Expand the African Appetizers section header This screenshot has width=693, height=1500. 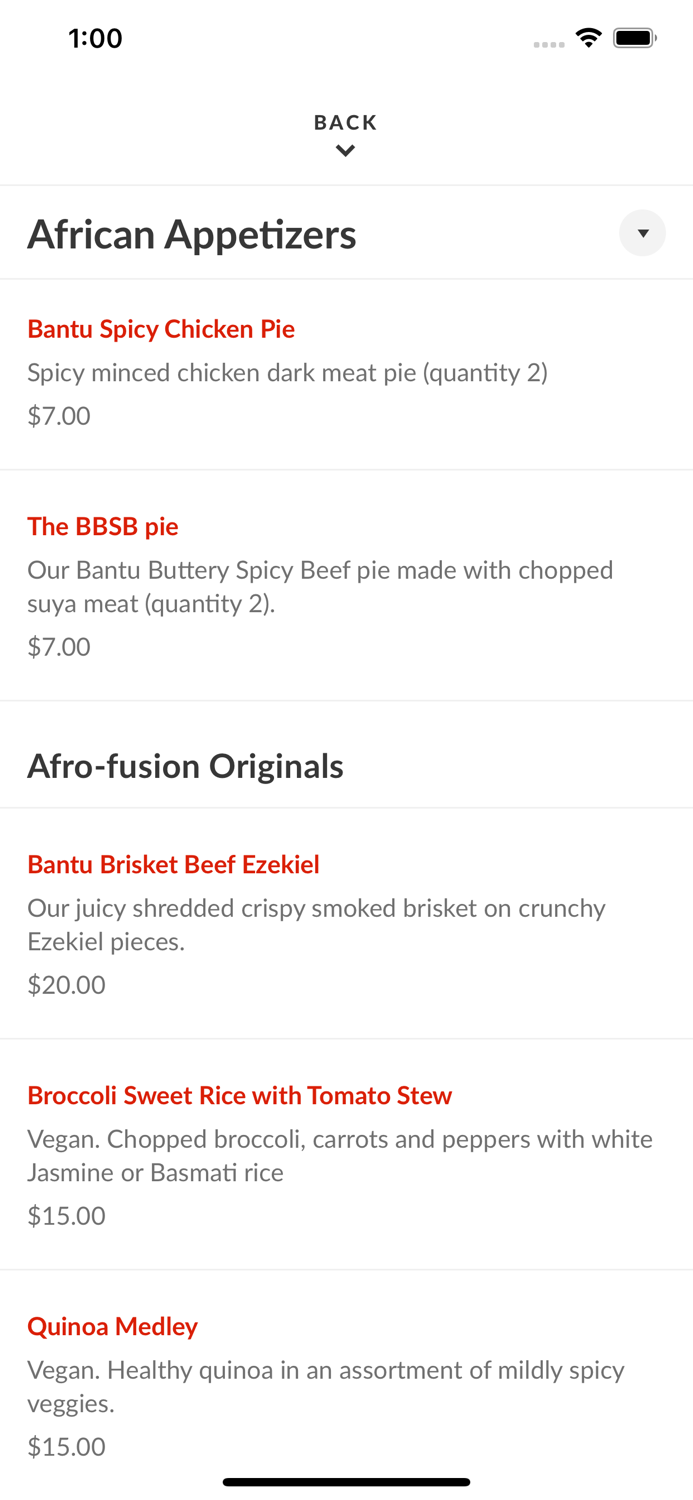(x=346, y=233)
